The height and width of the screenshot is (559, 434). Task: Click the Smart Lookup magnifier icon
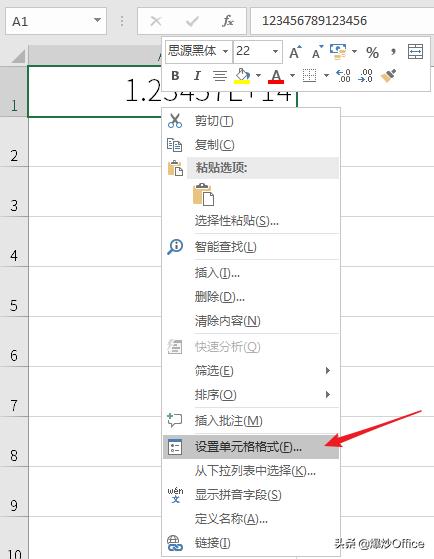pyautogui.click(x=175, y=247)
